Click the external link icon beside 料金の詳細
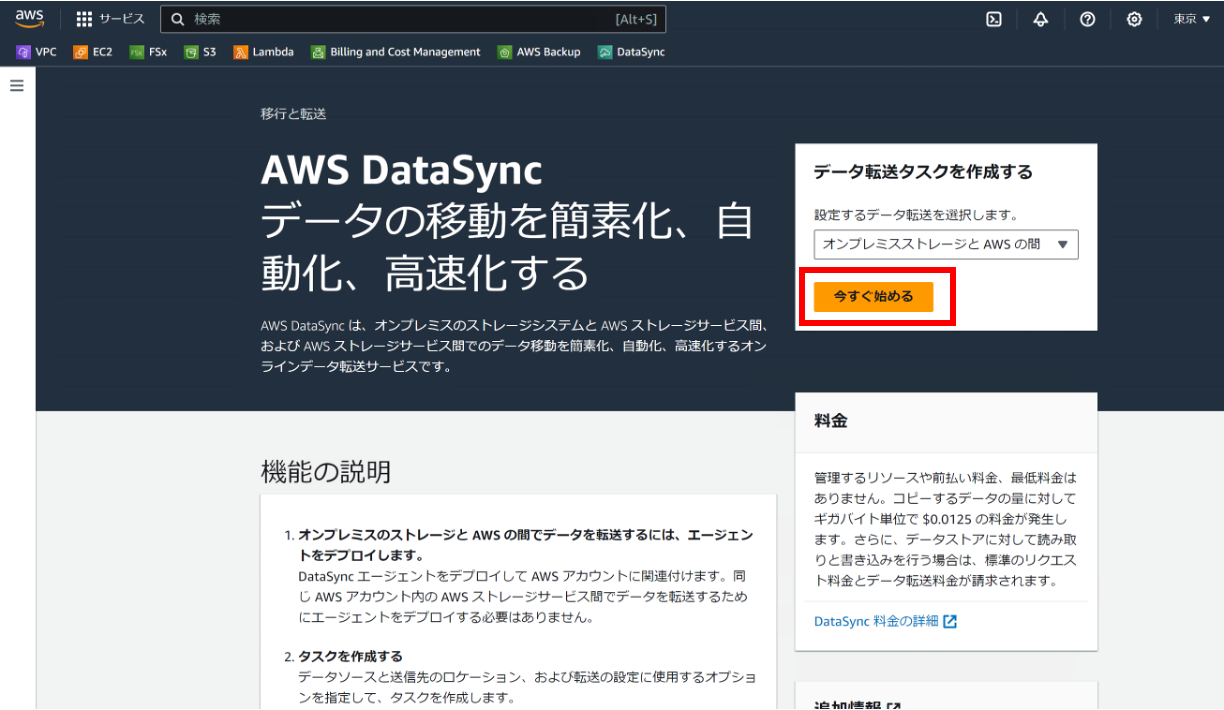Viewport: 1224px width, 710px height. tap(950, 621)
